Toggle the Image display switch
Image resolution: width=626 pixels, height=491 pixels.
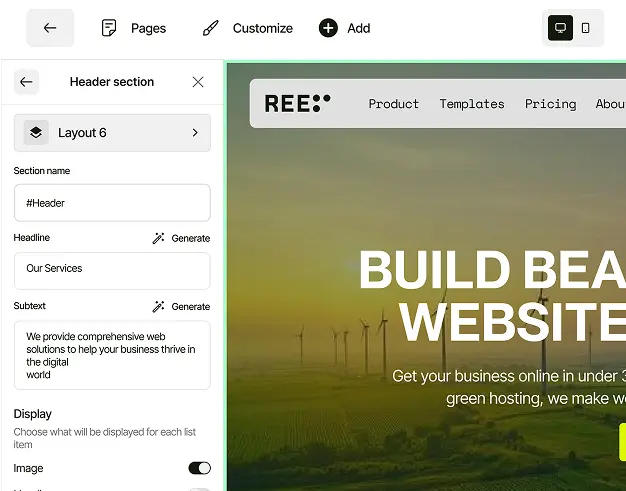(x=199, y=468)
